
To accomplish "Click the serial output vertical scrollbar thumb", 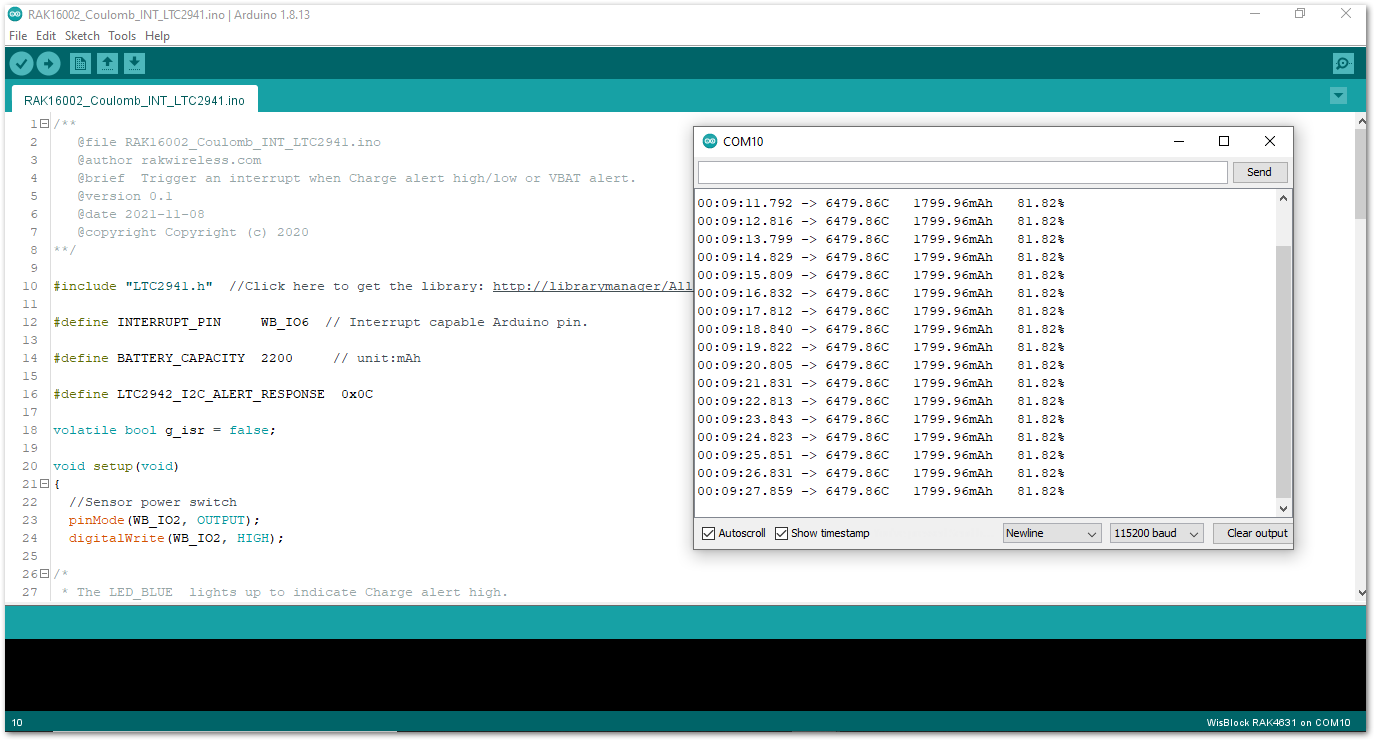I will [x=1284, y=372].
